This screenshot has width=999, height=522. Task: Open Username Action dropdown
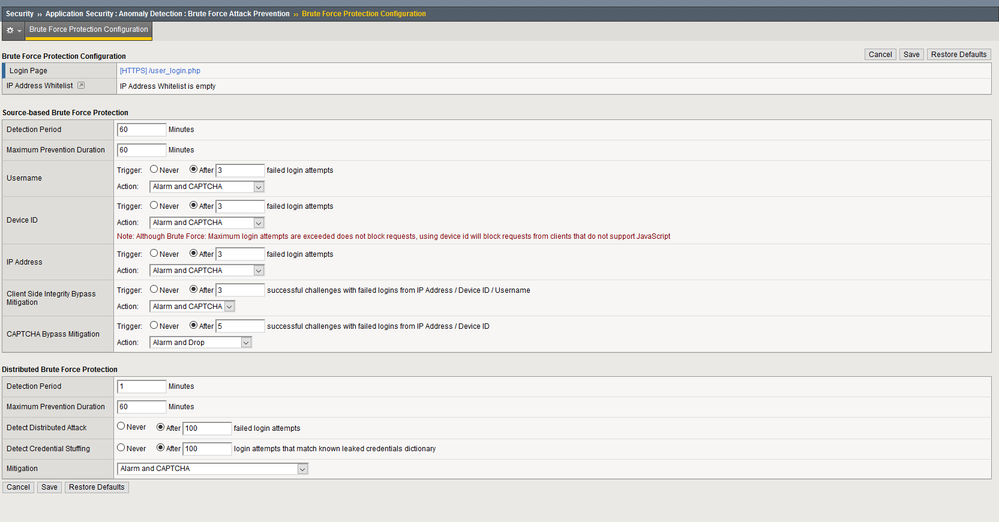point(206,187)
